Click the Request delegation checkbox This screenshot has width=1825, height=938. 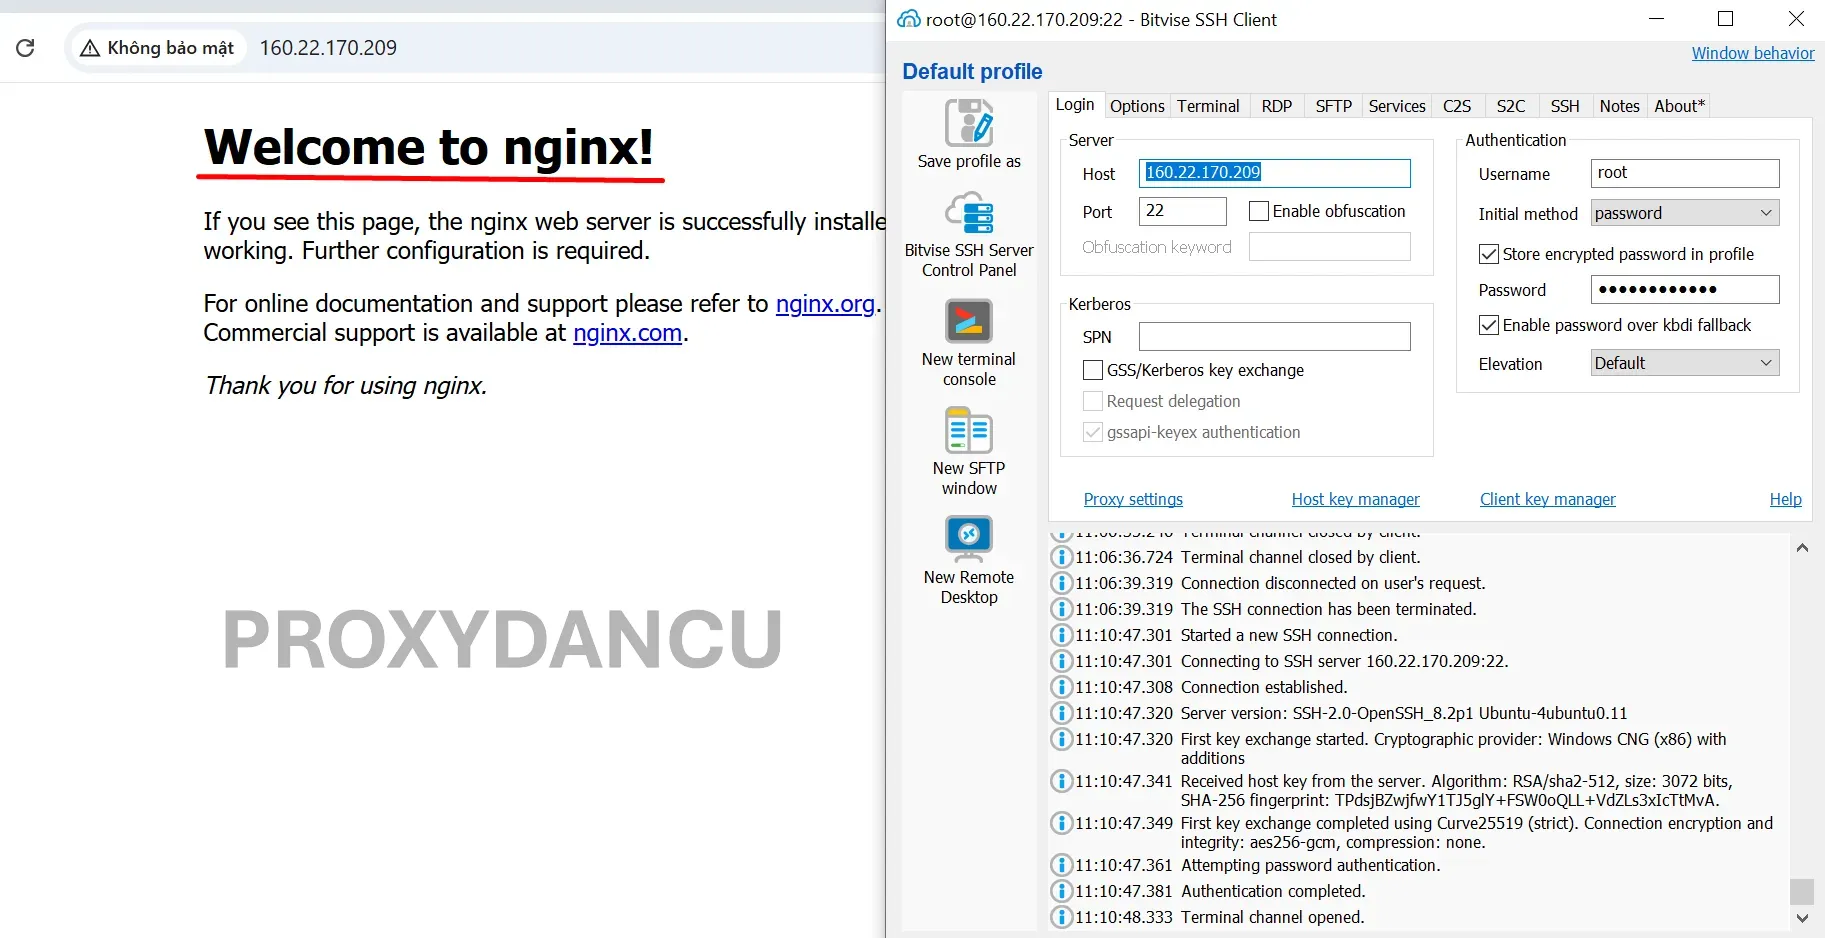click(x=1093, y=401)
